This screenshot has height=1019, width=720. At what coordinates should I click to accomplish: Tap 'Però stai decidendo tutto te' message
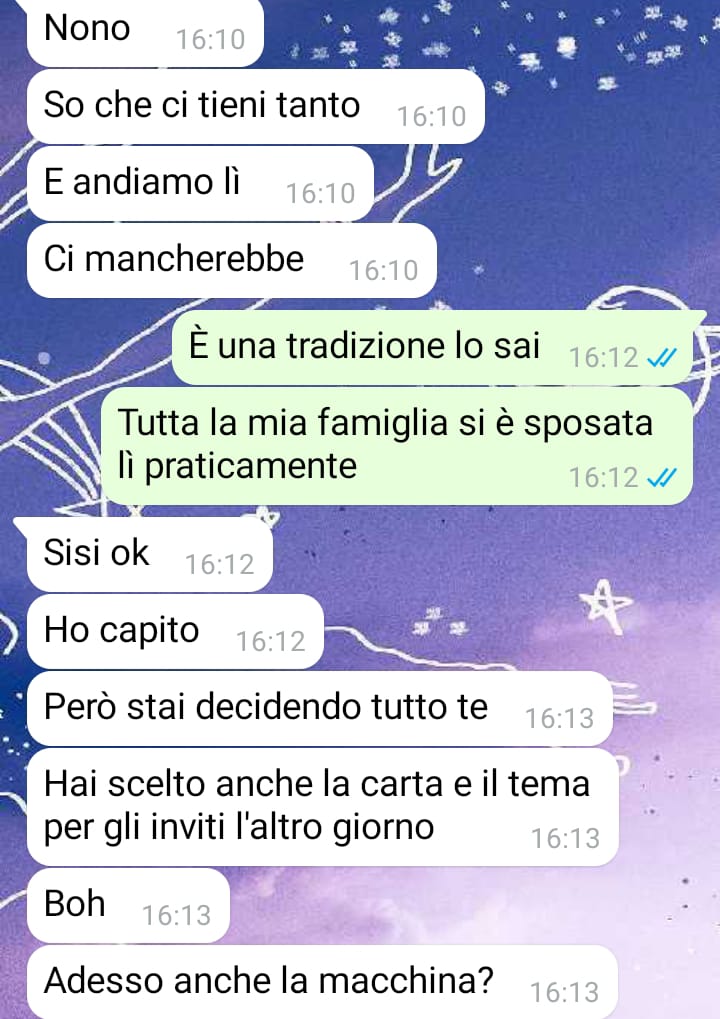point(320,709)
